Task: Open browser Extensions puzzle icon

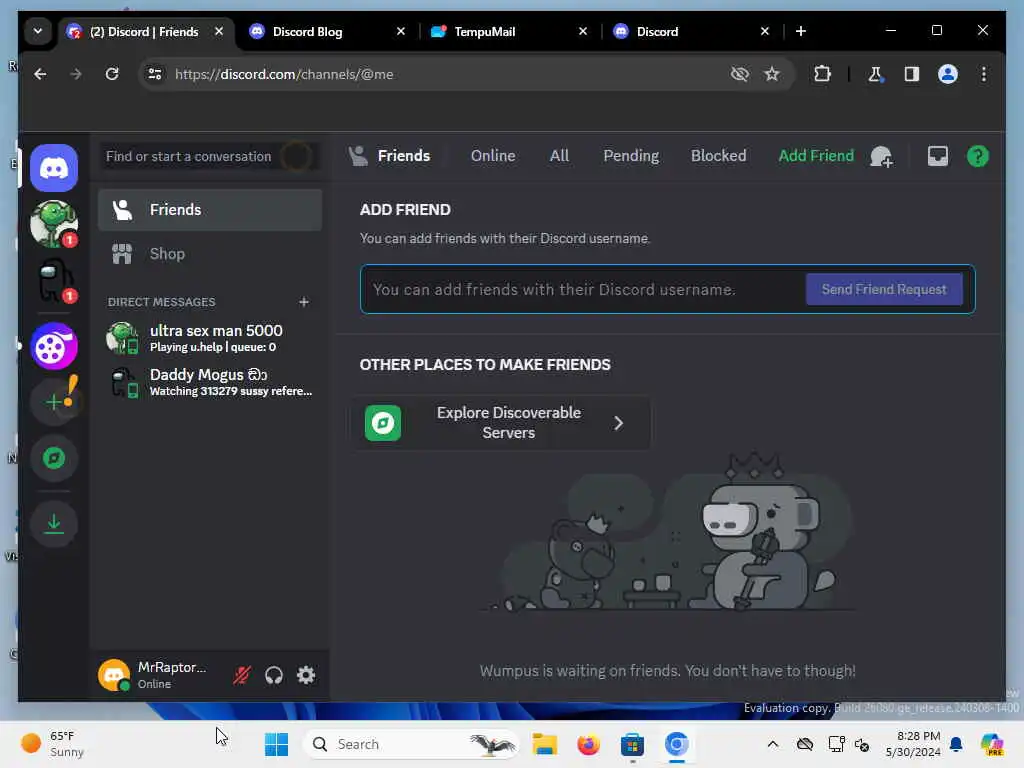Action: pyautogui.click(x=822, y=74)
